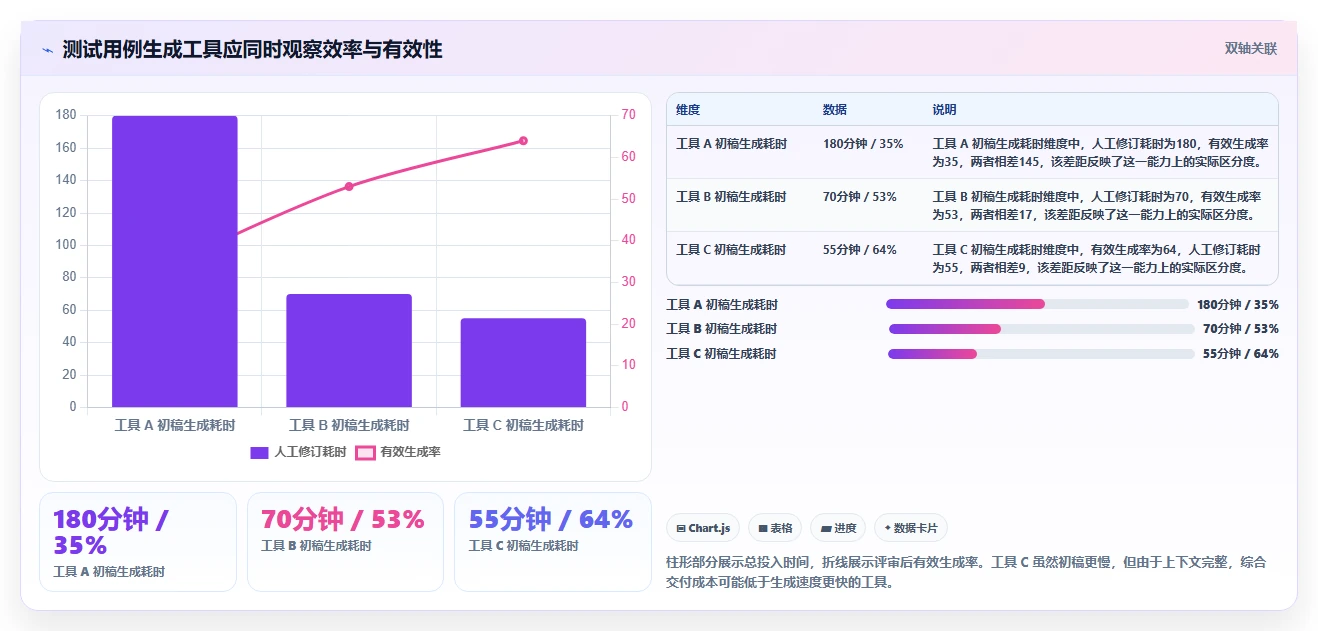Screen dimensions: 1318x631
Task: Click the line point above the 工具 B bar
Action: point(349,186)
